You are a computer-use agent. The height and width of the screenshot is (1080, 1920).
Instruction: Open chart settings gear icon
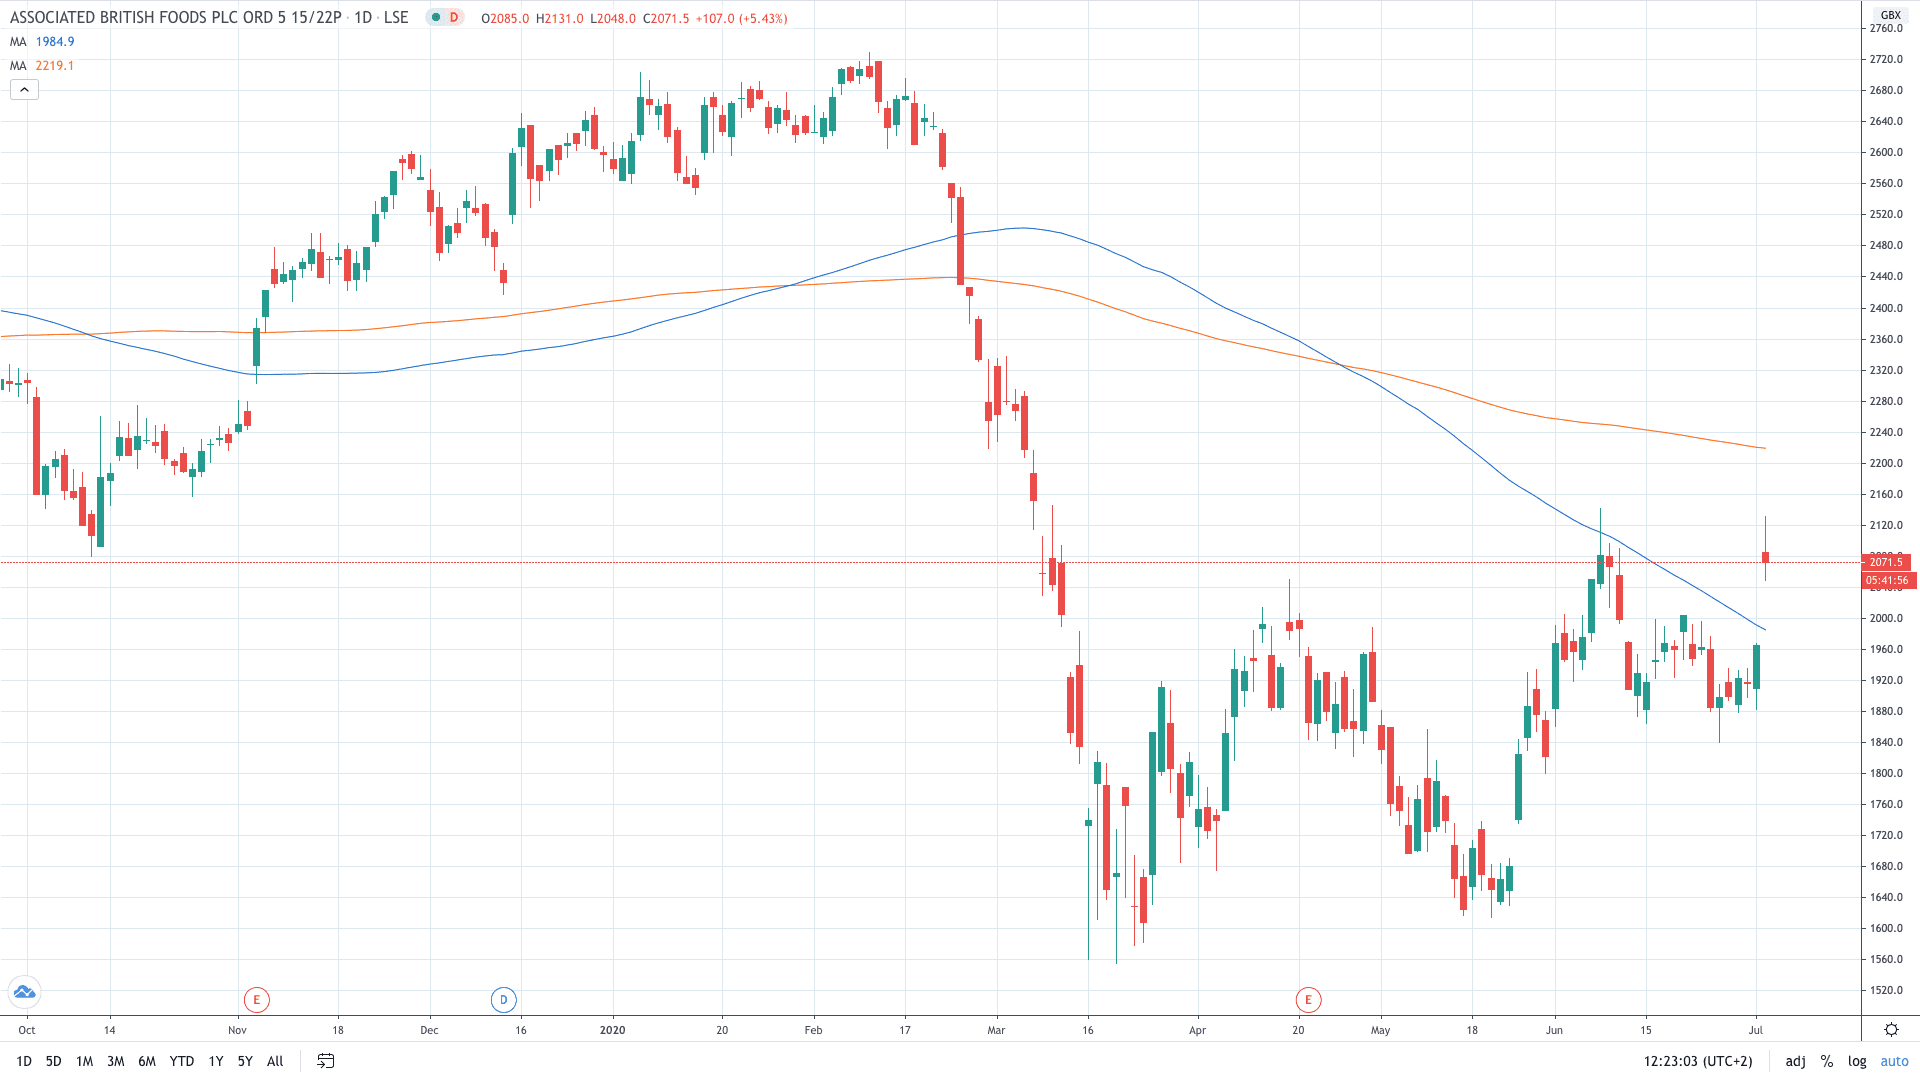click(1891, 1029)
